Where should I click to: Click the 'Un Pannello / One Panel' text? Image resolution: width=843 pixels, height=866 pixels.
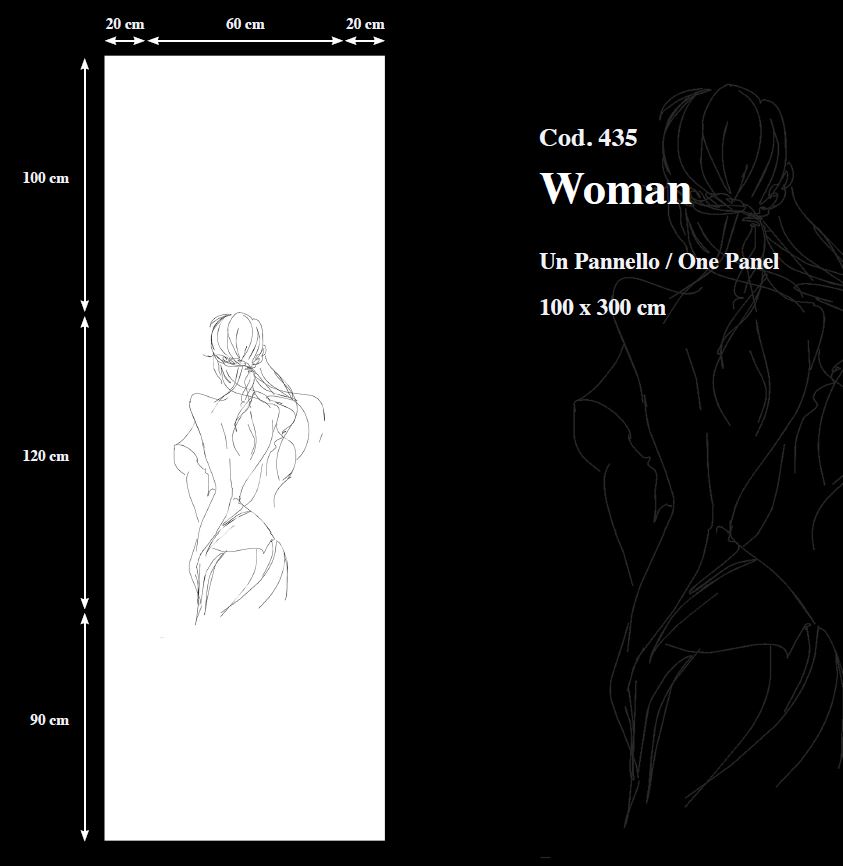[659, 261]
